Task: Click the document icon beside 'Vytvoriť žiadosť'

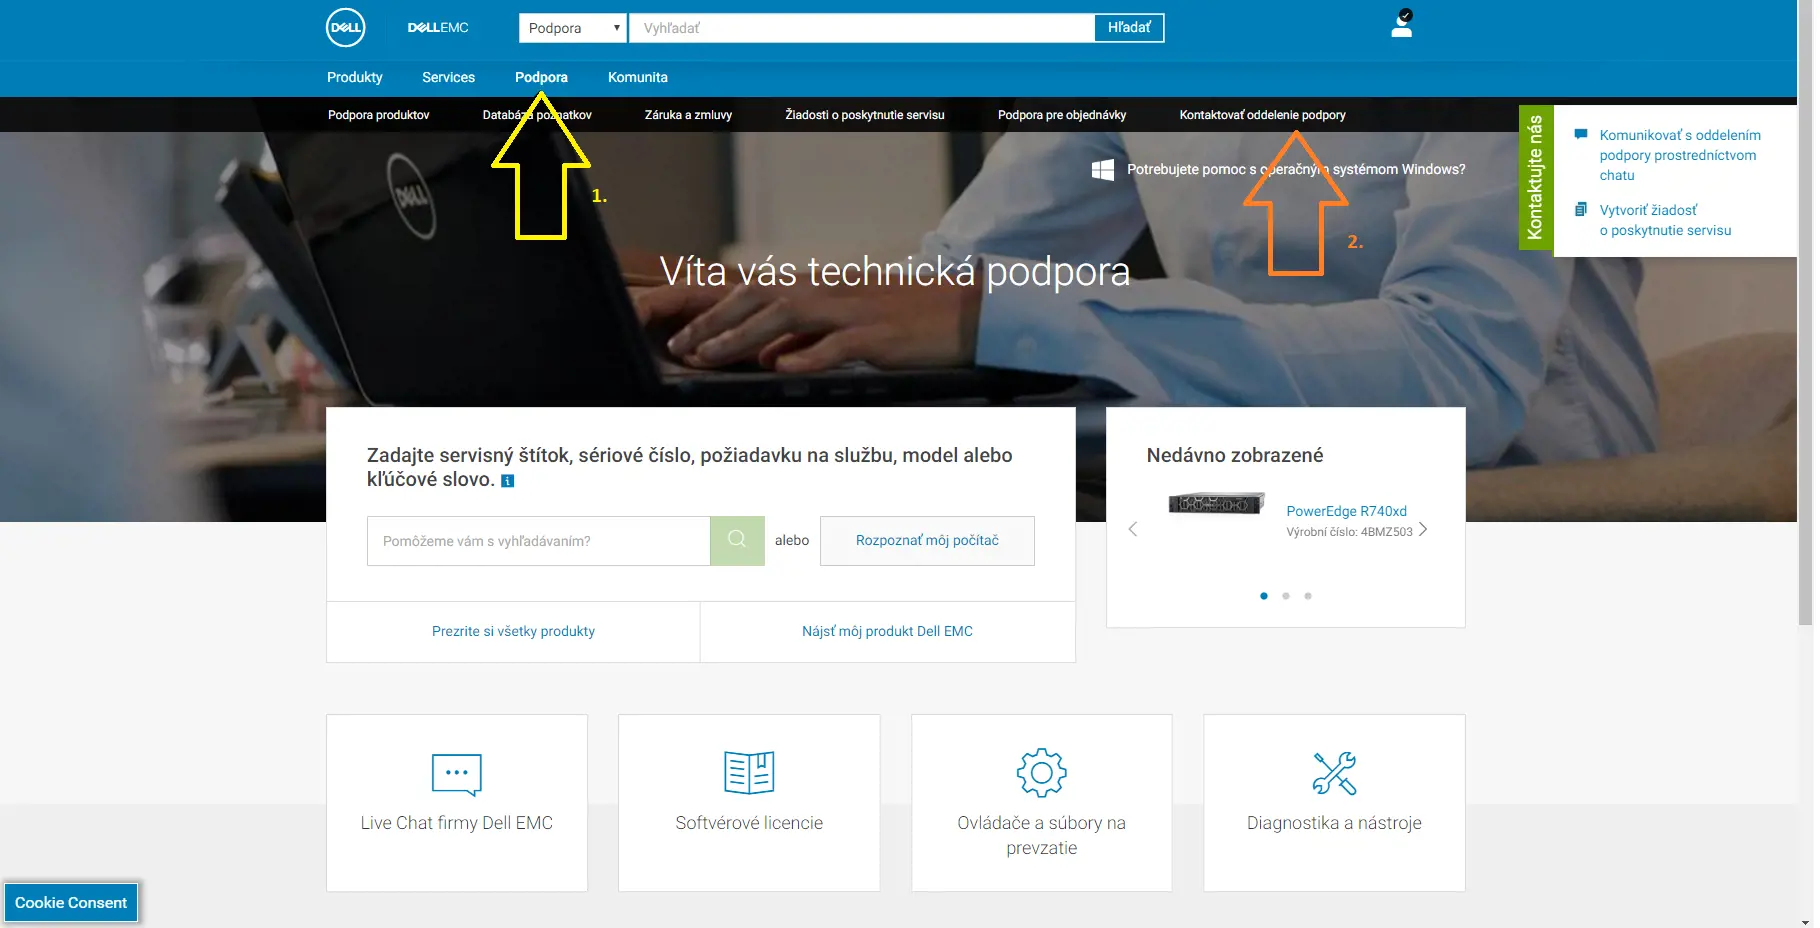Action: pyautogui.click(x=1581, y=209)
